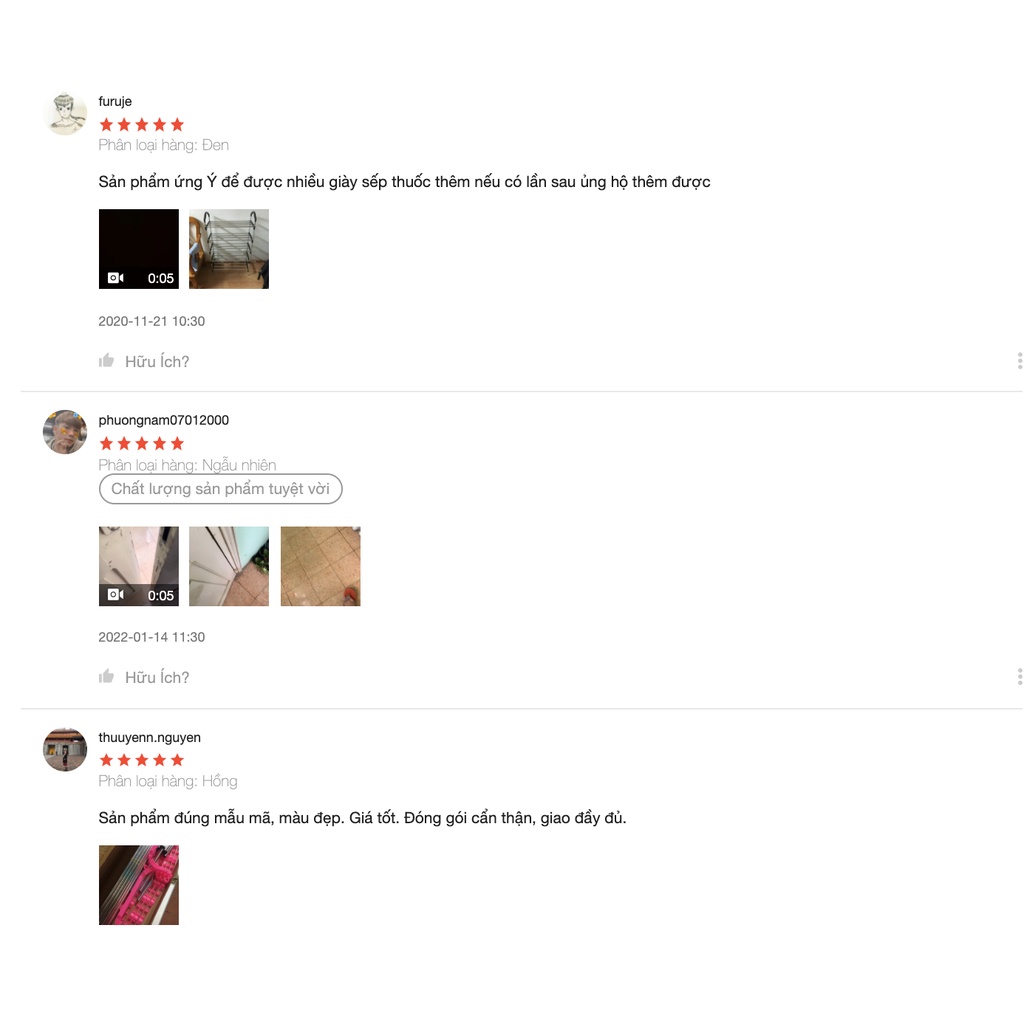This screenshot has height=1024, width=1024.
Task: Open furuje's shoe rack photo
Action: pos(229,249)
